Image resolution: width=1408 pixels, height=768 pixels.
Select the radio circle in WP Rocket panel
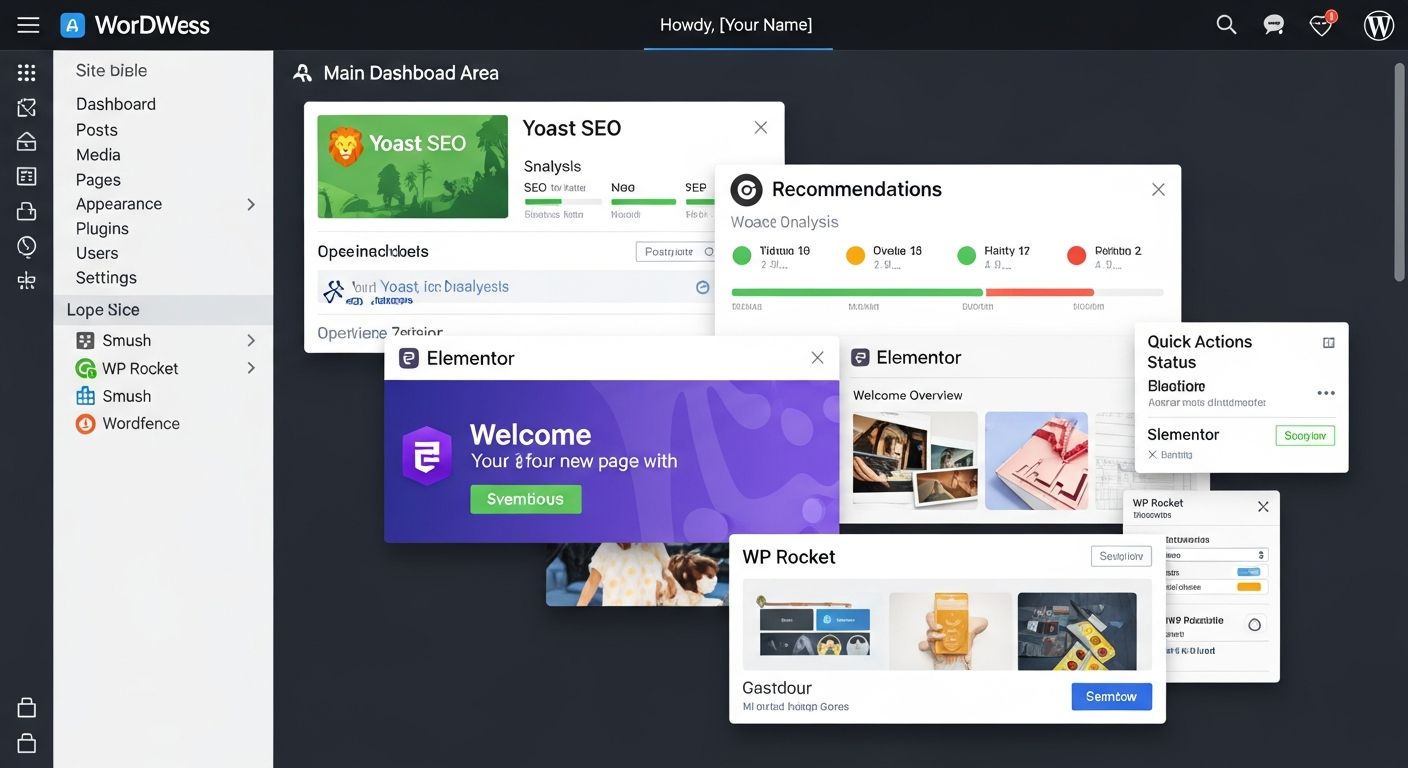(x=1254, y=625)
